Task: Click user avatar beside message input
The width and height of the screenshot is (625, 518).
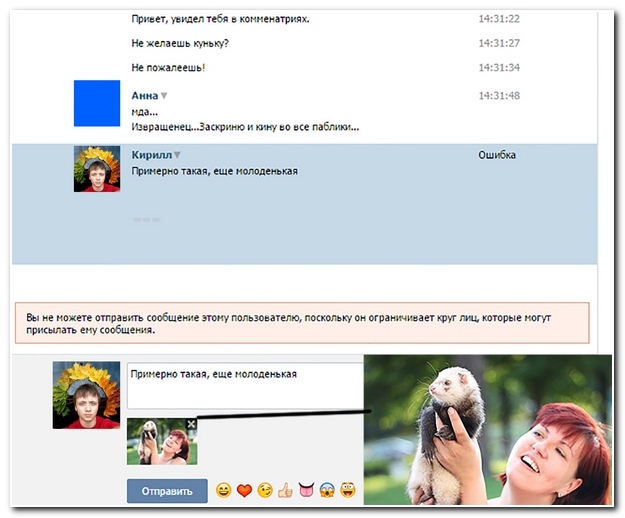Action: click(86, 395)
